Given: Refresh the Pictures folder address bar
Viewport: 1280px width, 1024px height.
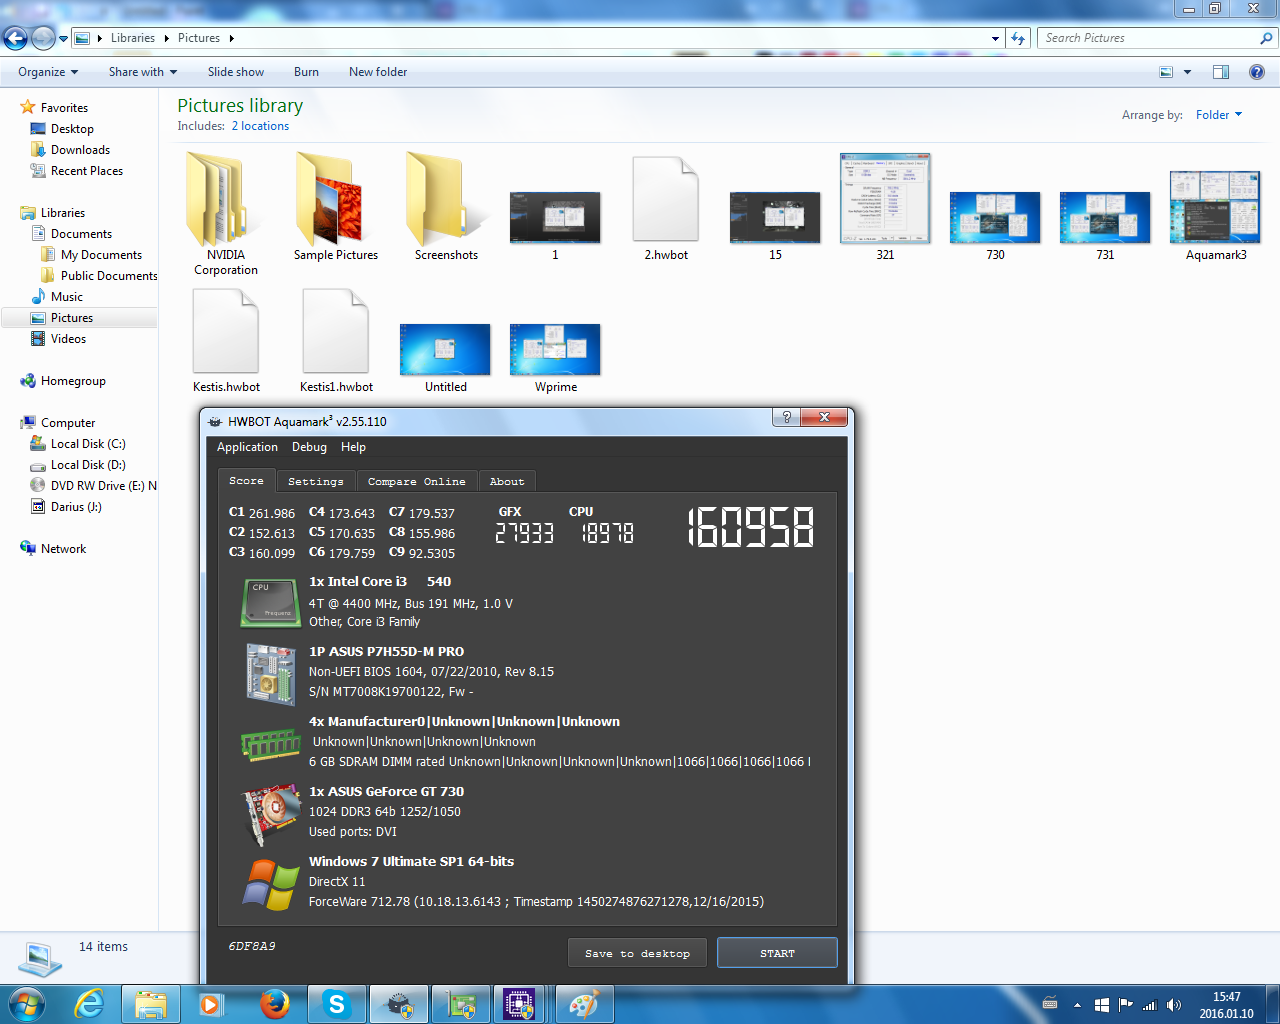Looking at the screenshot, I should point(1018,38).
